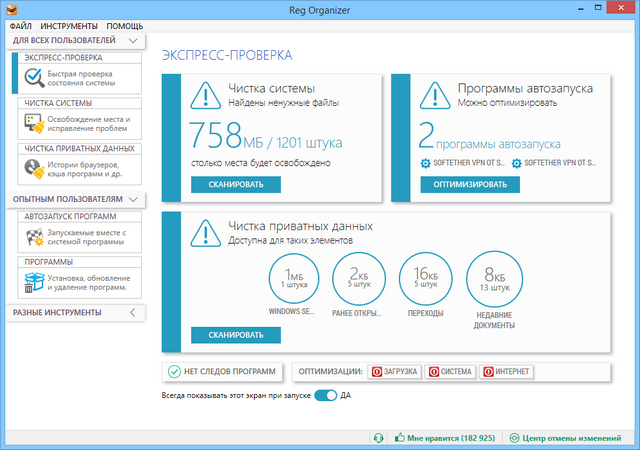Viewport: 640px width, 450px height.
Task: Open the ИНСТРУМЕНТЫ menu
Action: pos(69,26)
